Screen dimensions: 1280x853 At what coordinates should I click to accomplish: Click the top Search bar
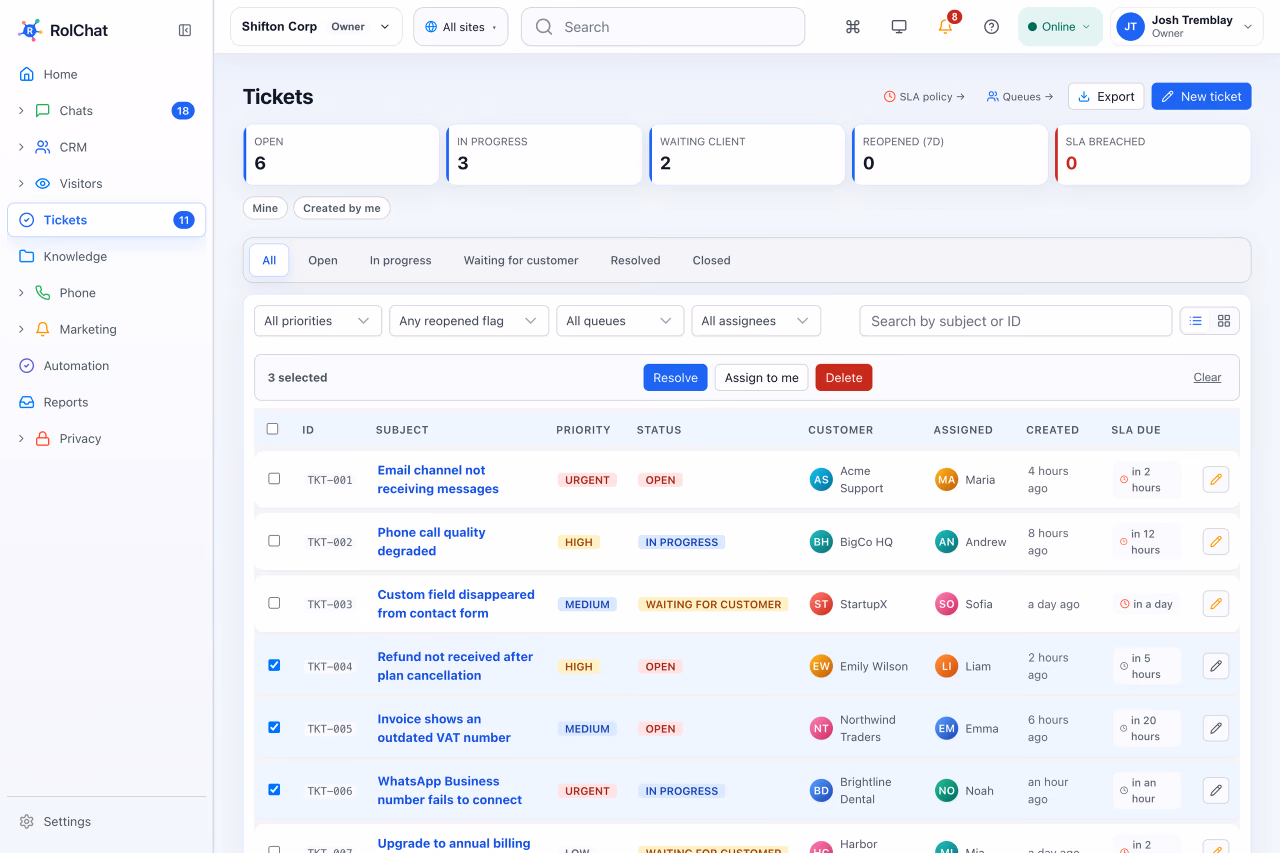[663, 27]
